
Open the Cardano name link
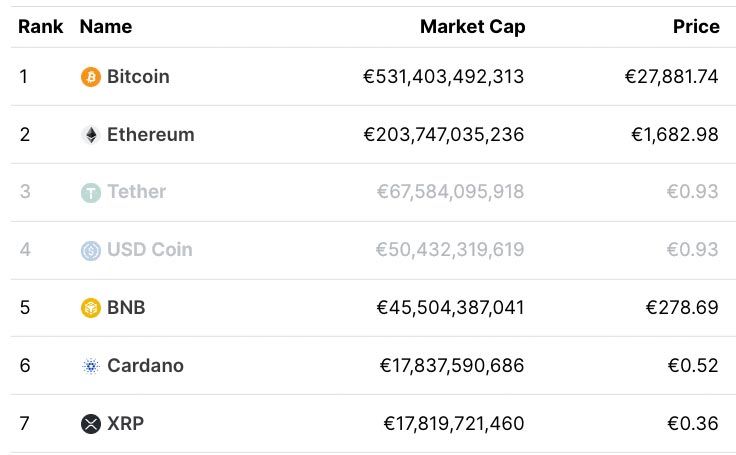[x=146, y=366]
